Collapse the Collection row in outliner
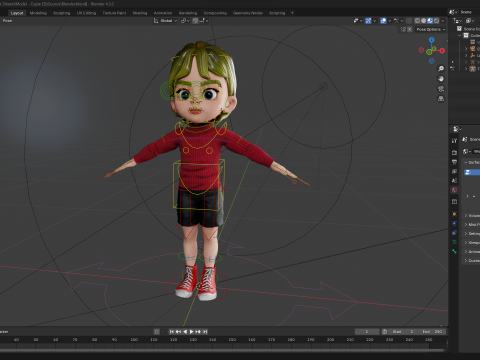Image resolution: width=480 pixels, height=360 pixels. 460,35
